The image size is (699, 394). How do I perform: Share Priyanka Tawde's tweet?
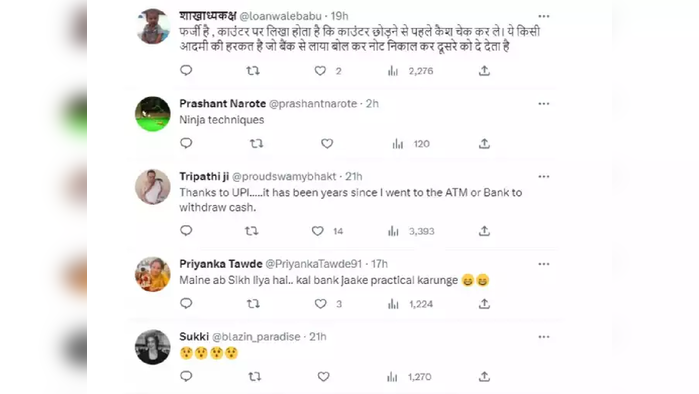click(484, 304)
